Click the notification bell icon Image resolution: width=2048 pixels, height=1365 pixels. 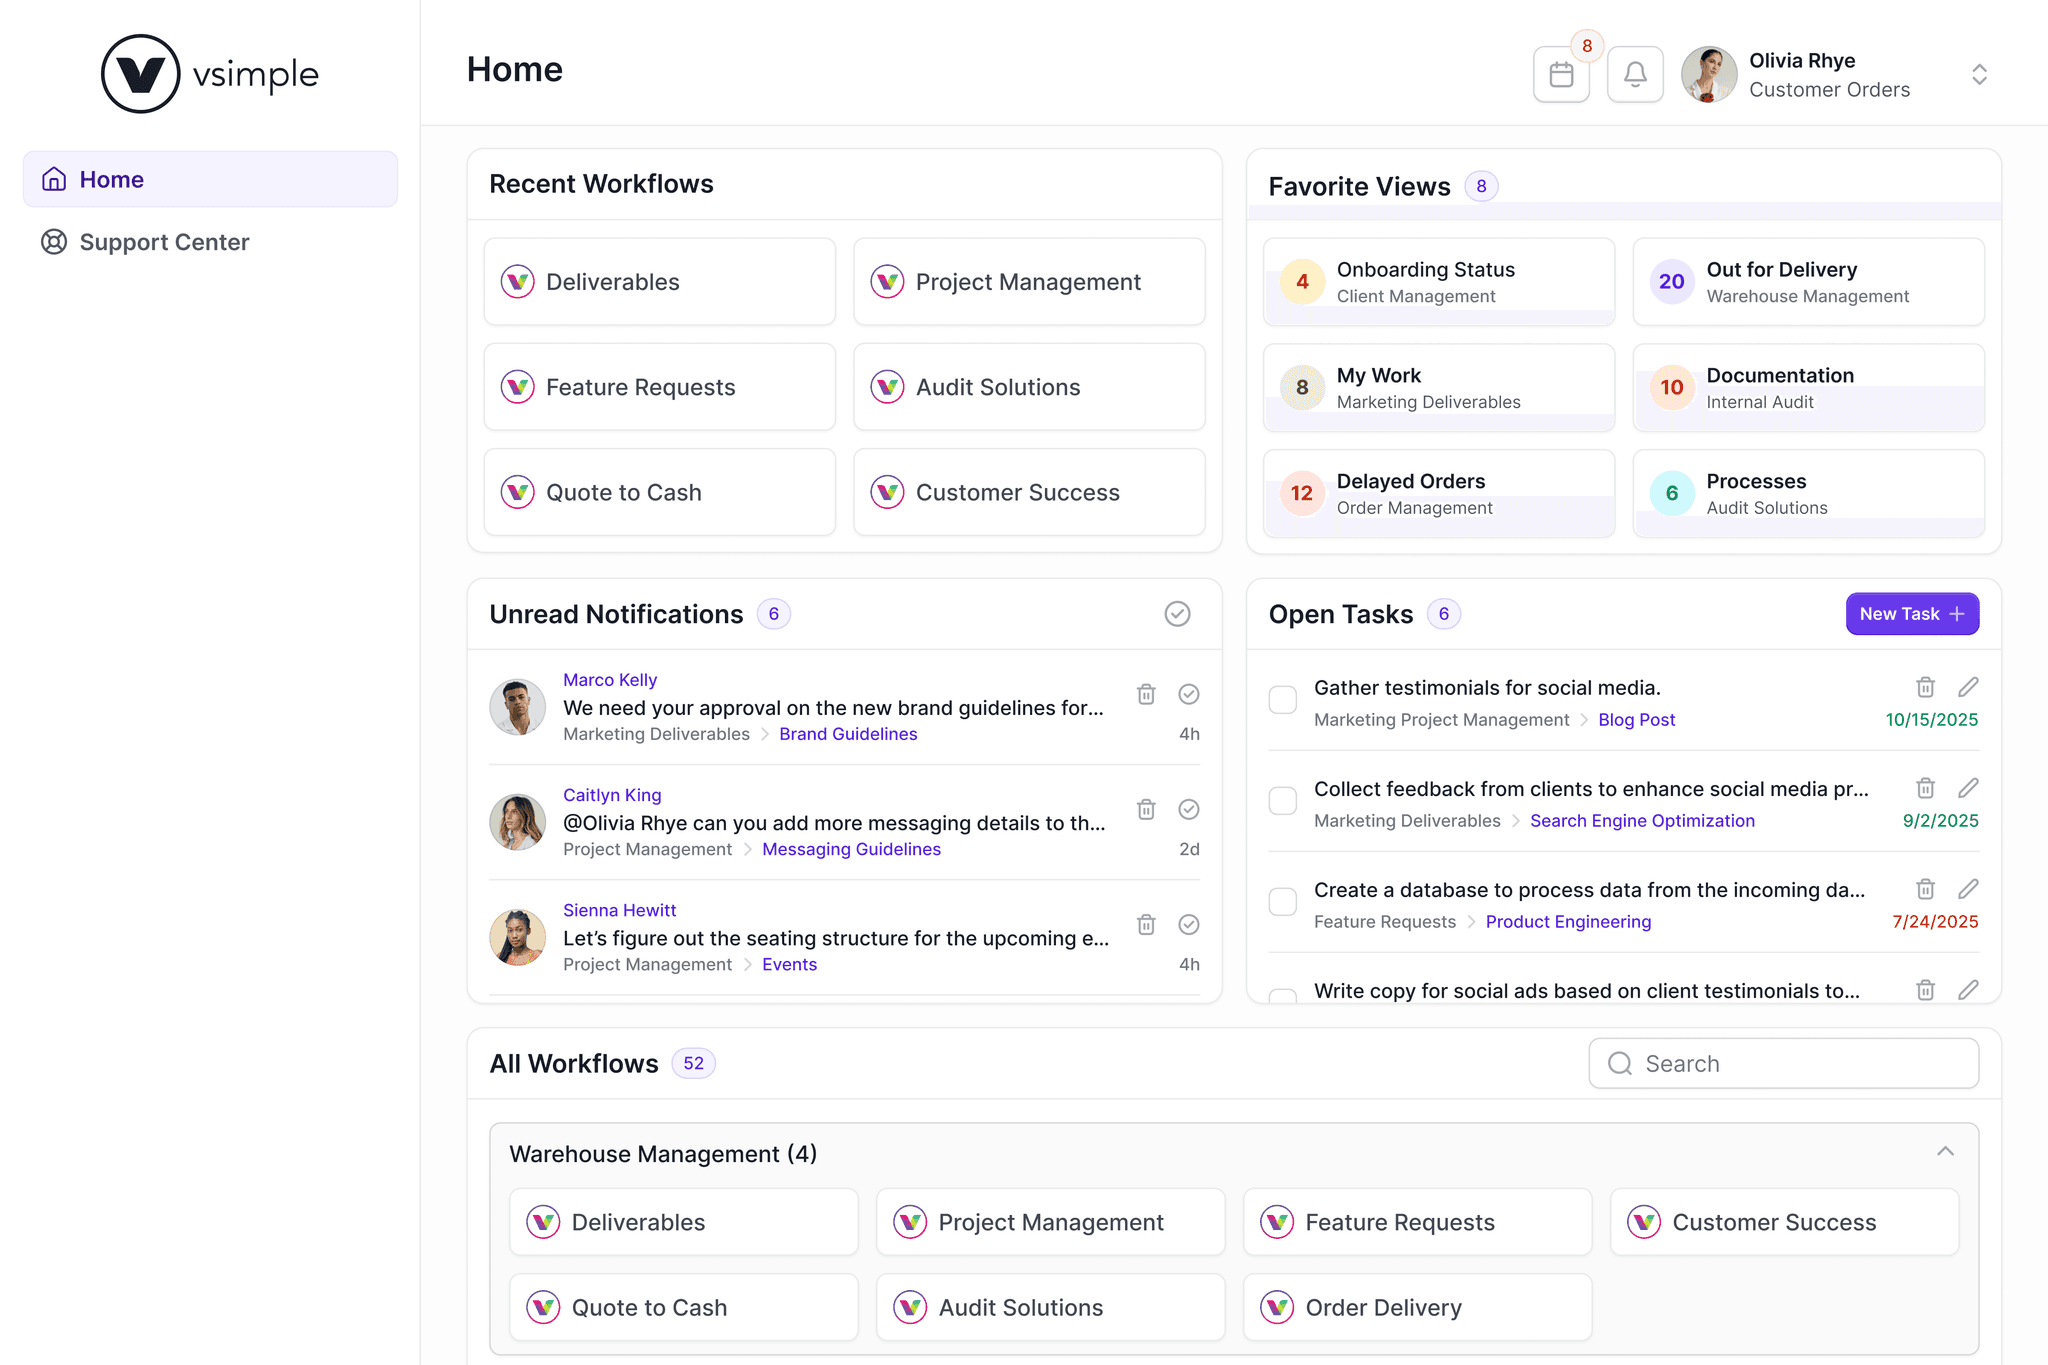(x=1635, y=75)
